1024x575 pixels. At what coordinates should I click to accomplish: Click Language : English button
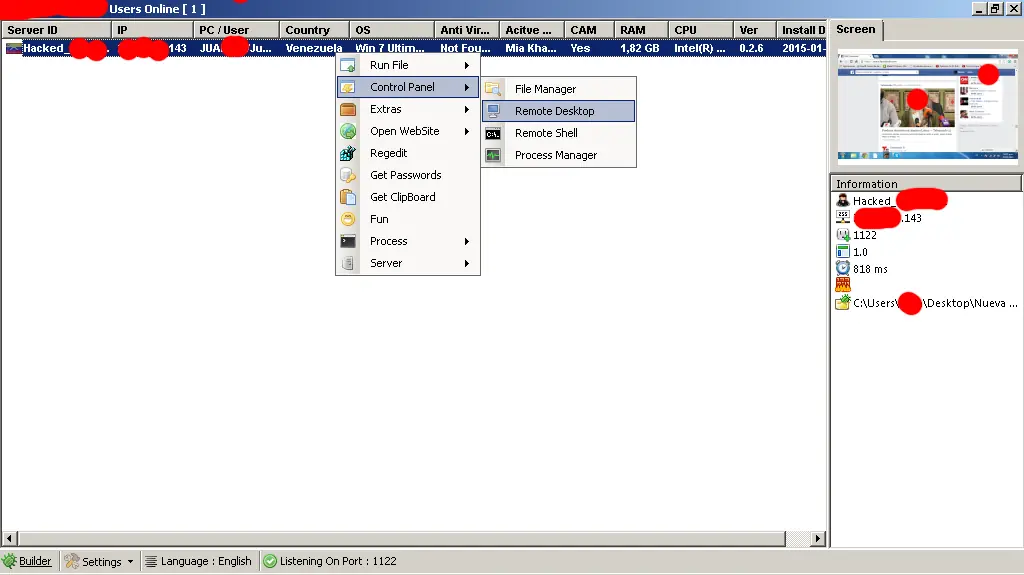[199, 561]
